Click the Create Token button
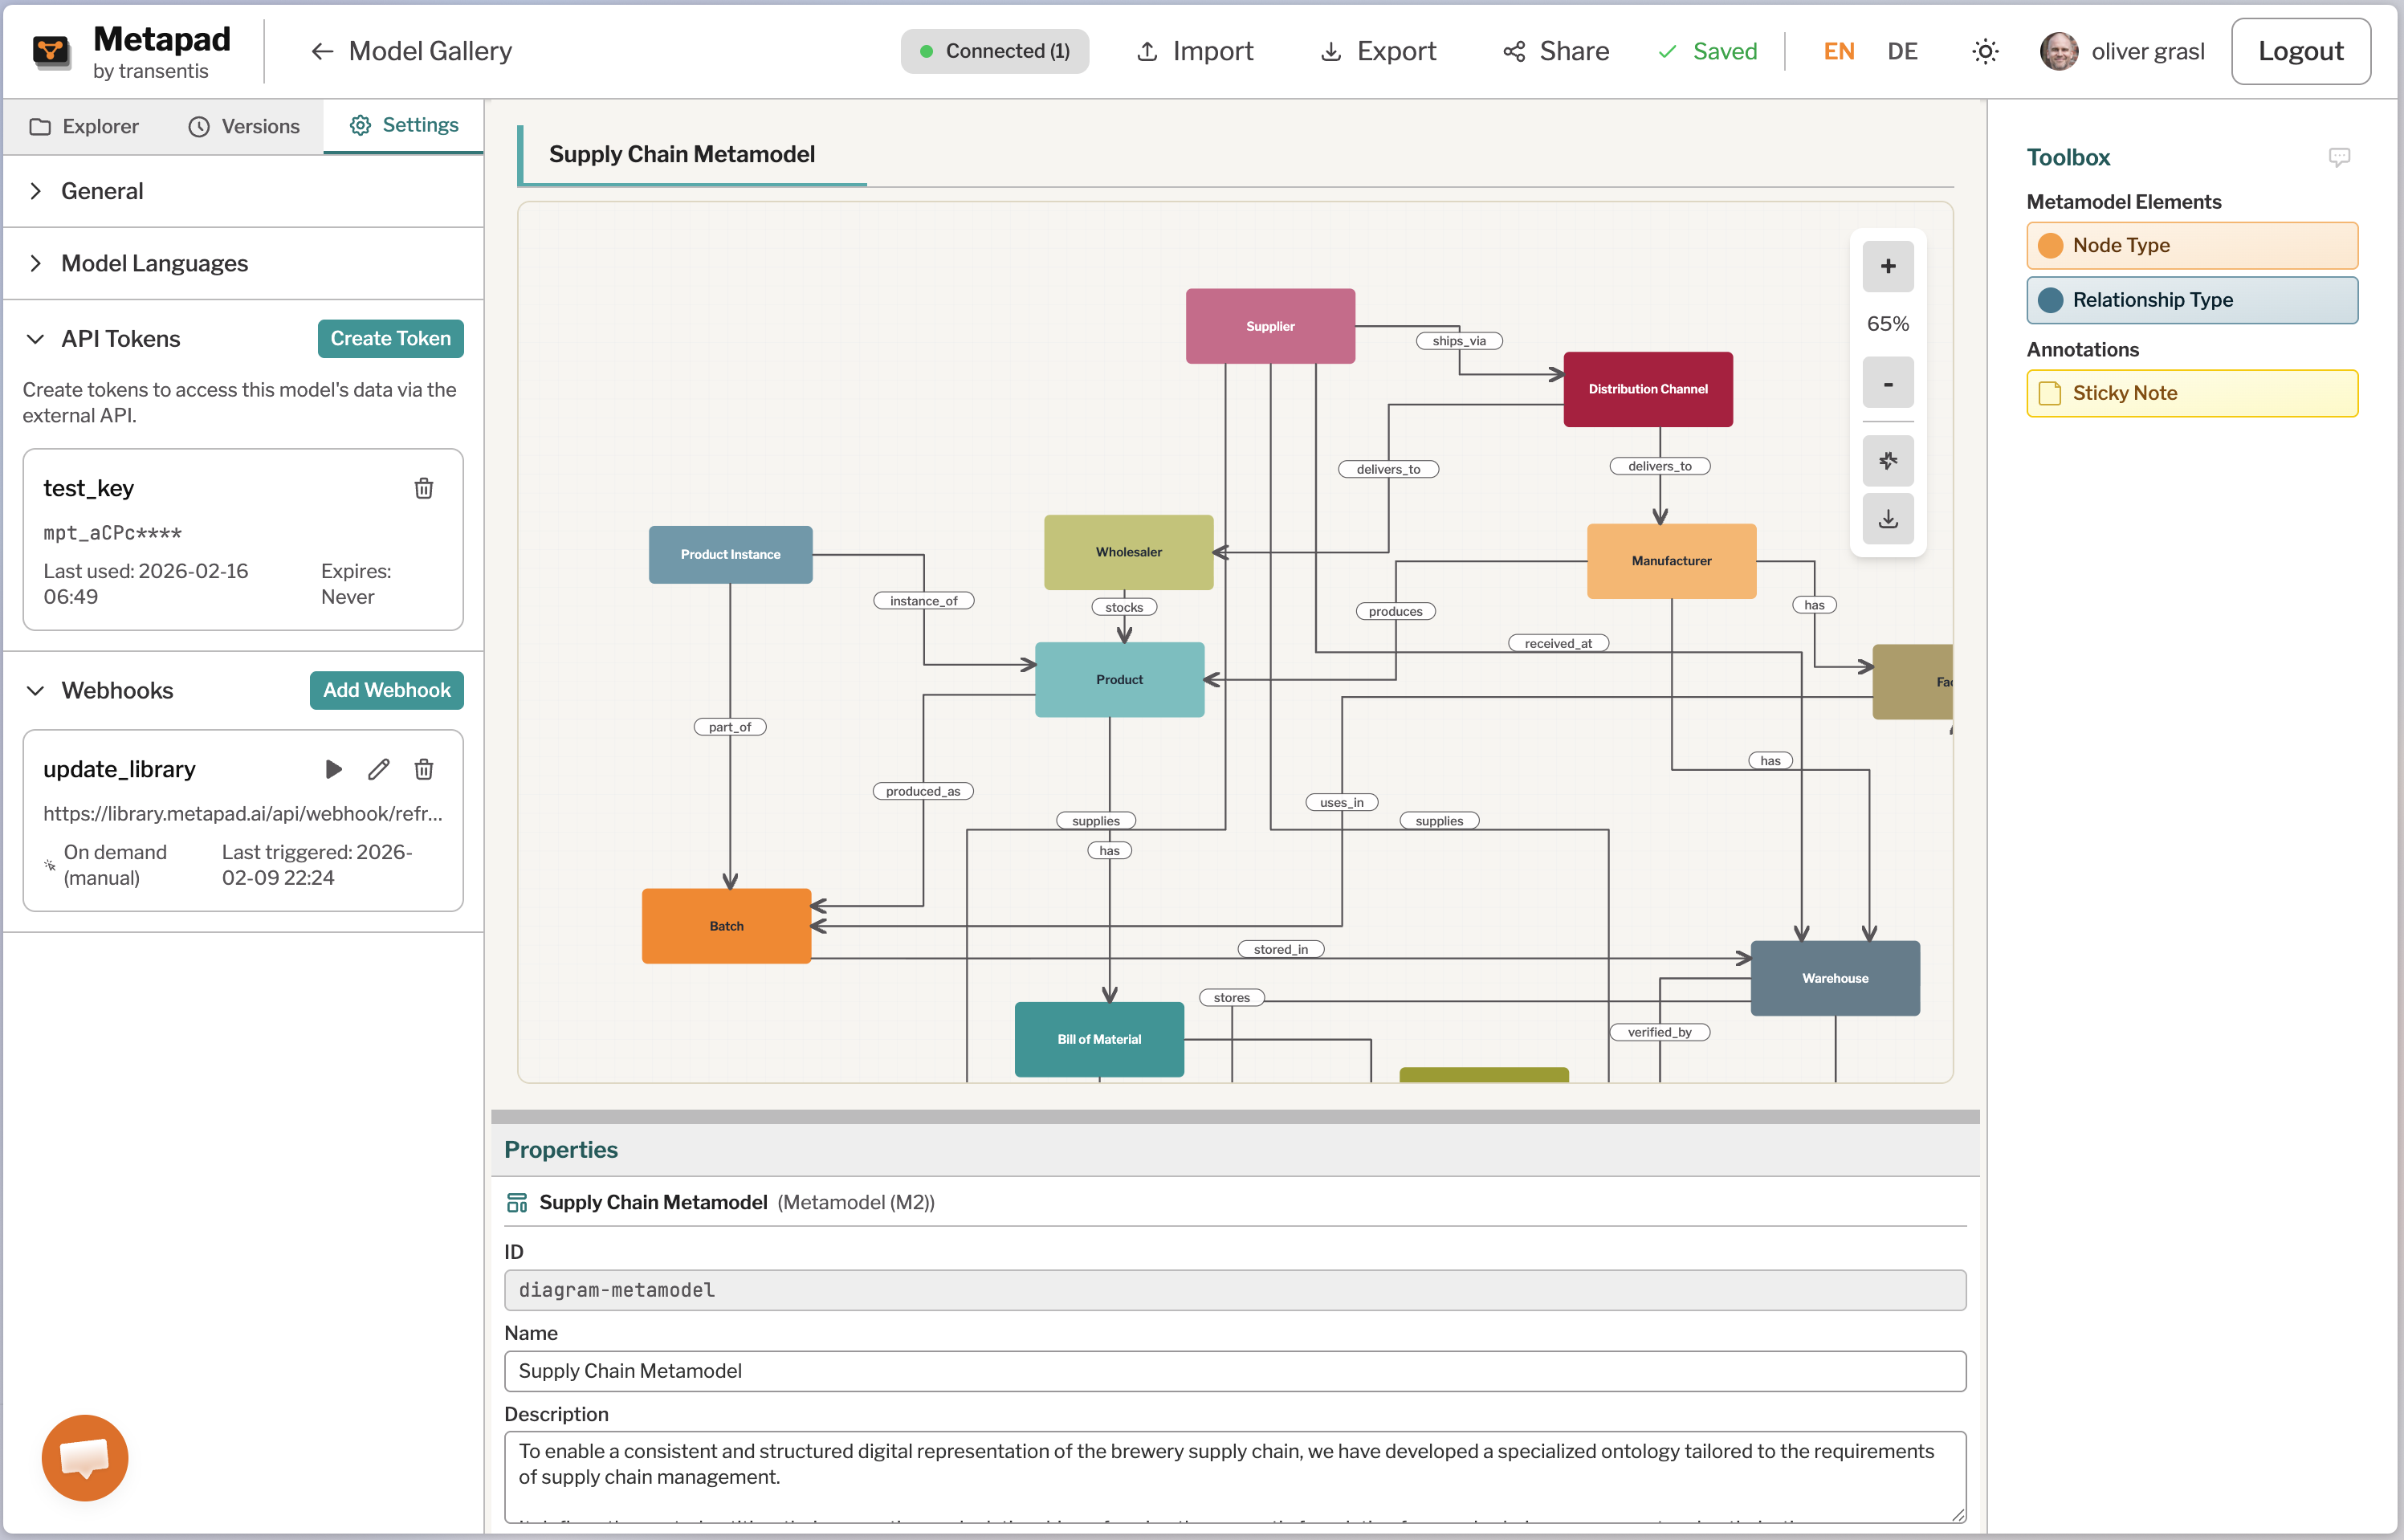 click(x=390, y=338)
